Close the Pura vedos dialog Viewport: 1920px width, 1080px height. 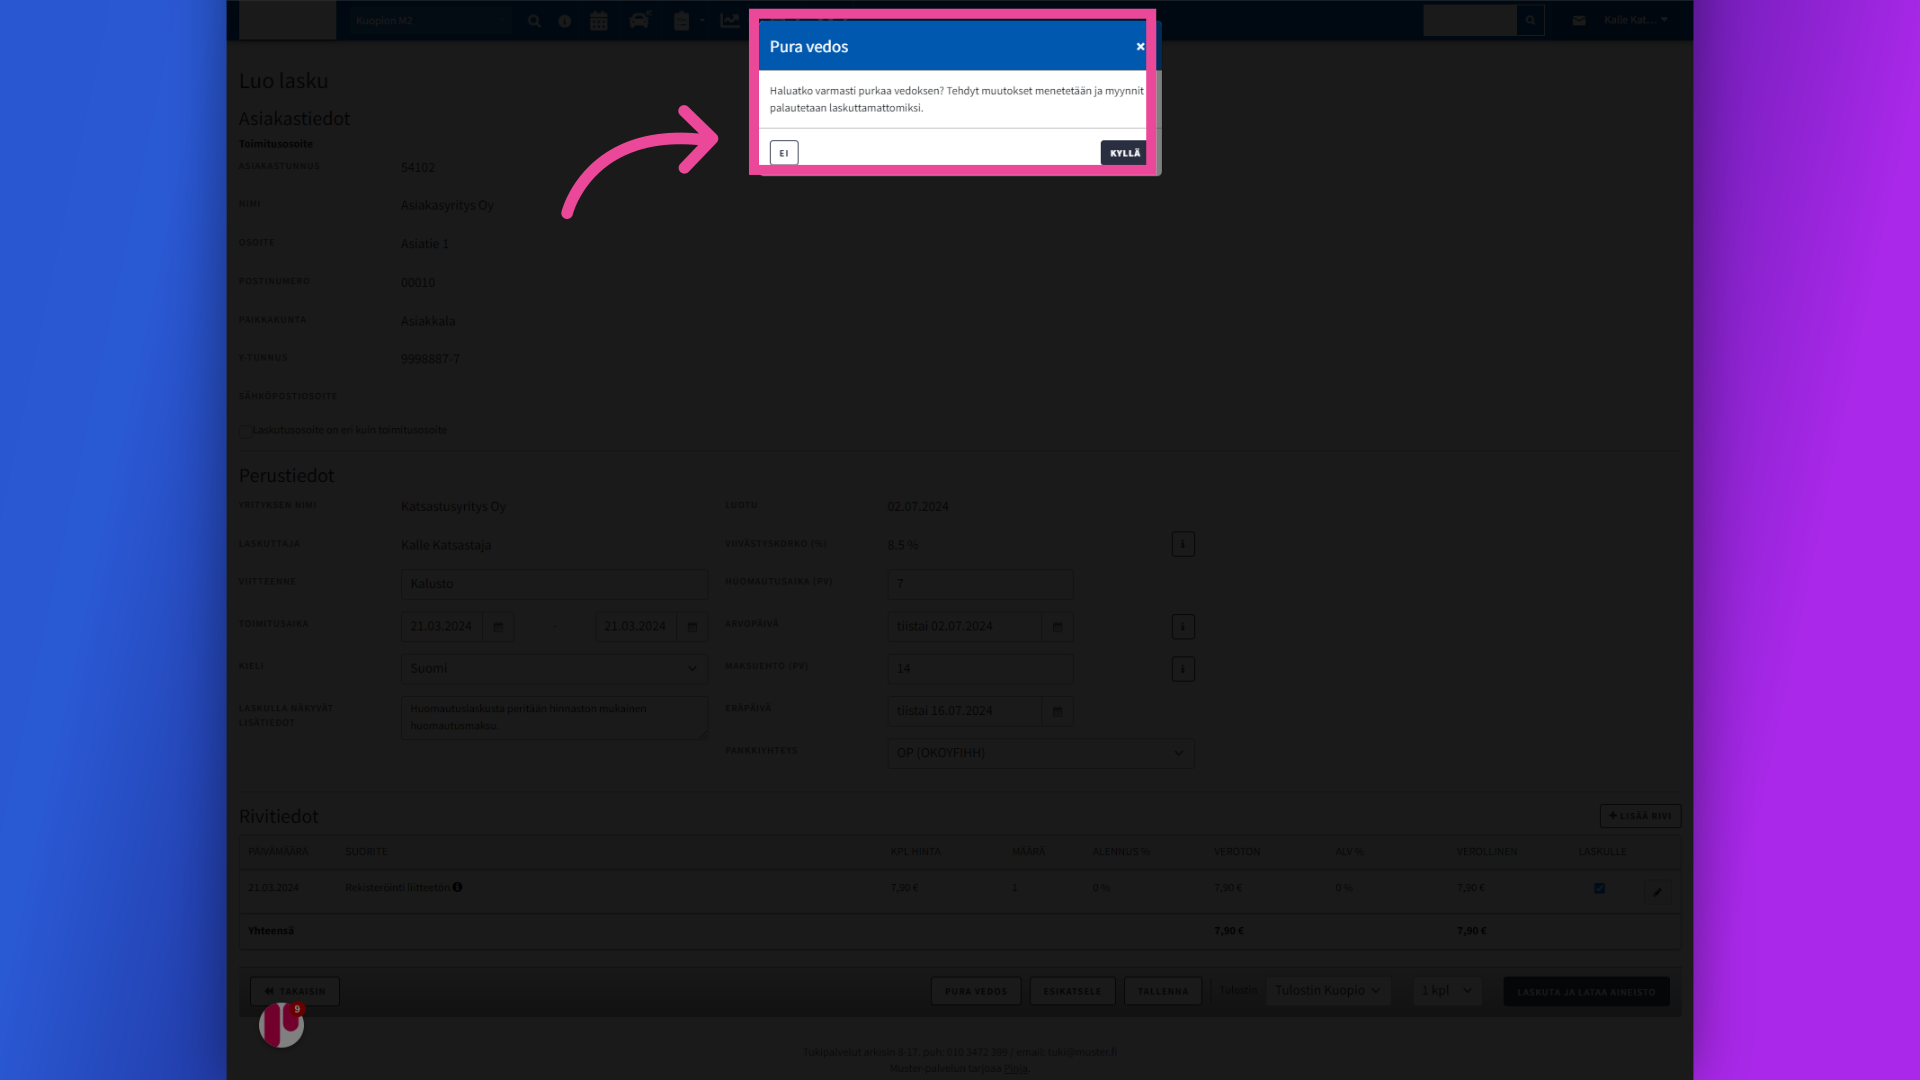pyautogui.click(x=1140, y=47)
